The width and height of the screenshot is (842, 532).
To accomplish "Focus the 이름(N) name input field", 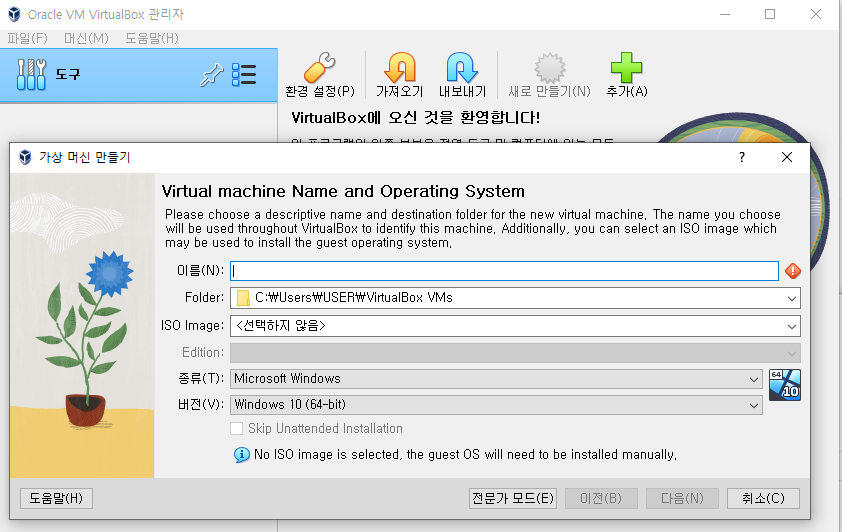I will click(504, 271).
